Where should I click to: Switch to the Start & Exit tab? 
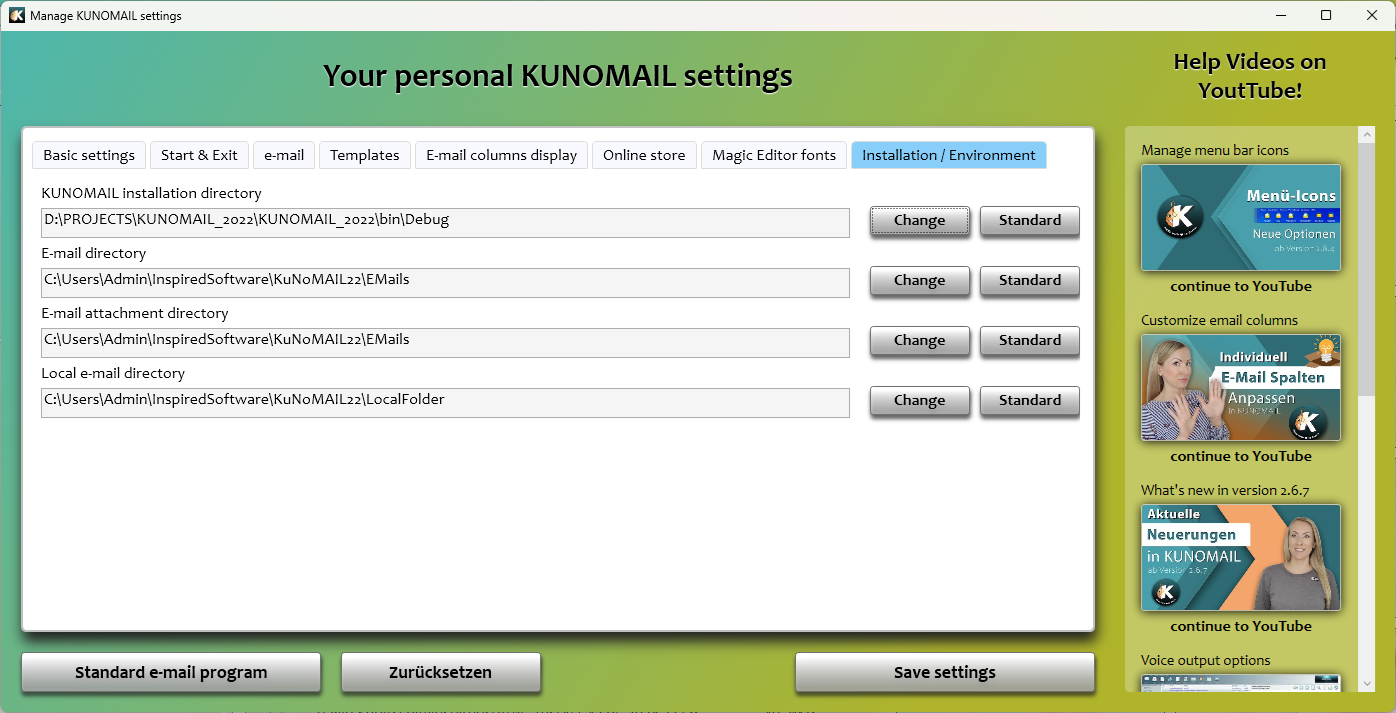199,155
